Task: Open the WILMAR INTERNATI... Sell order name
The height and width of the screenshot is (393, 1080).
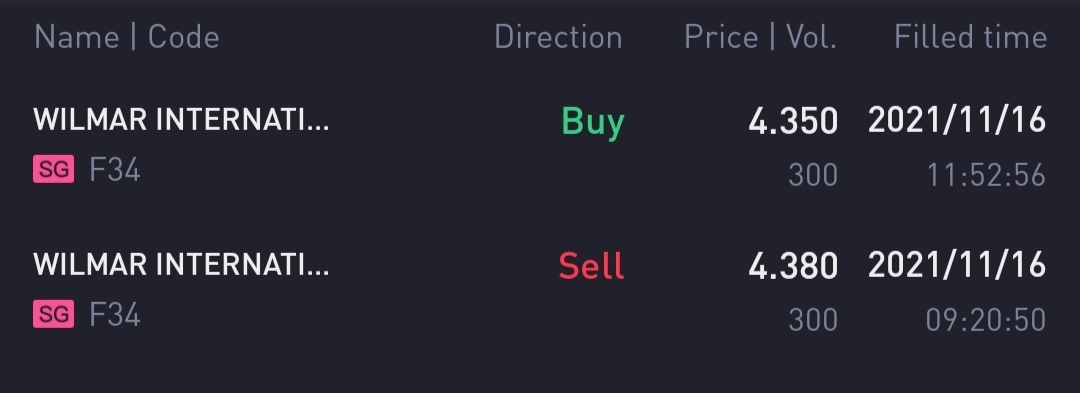Action: (181, 264)
